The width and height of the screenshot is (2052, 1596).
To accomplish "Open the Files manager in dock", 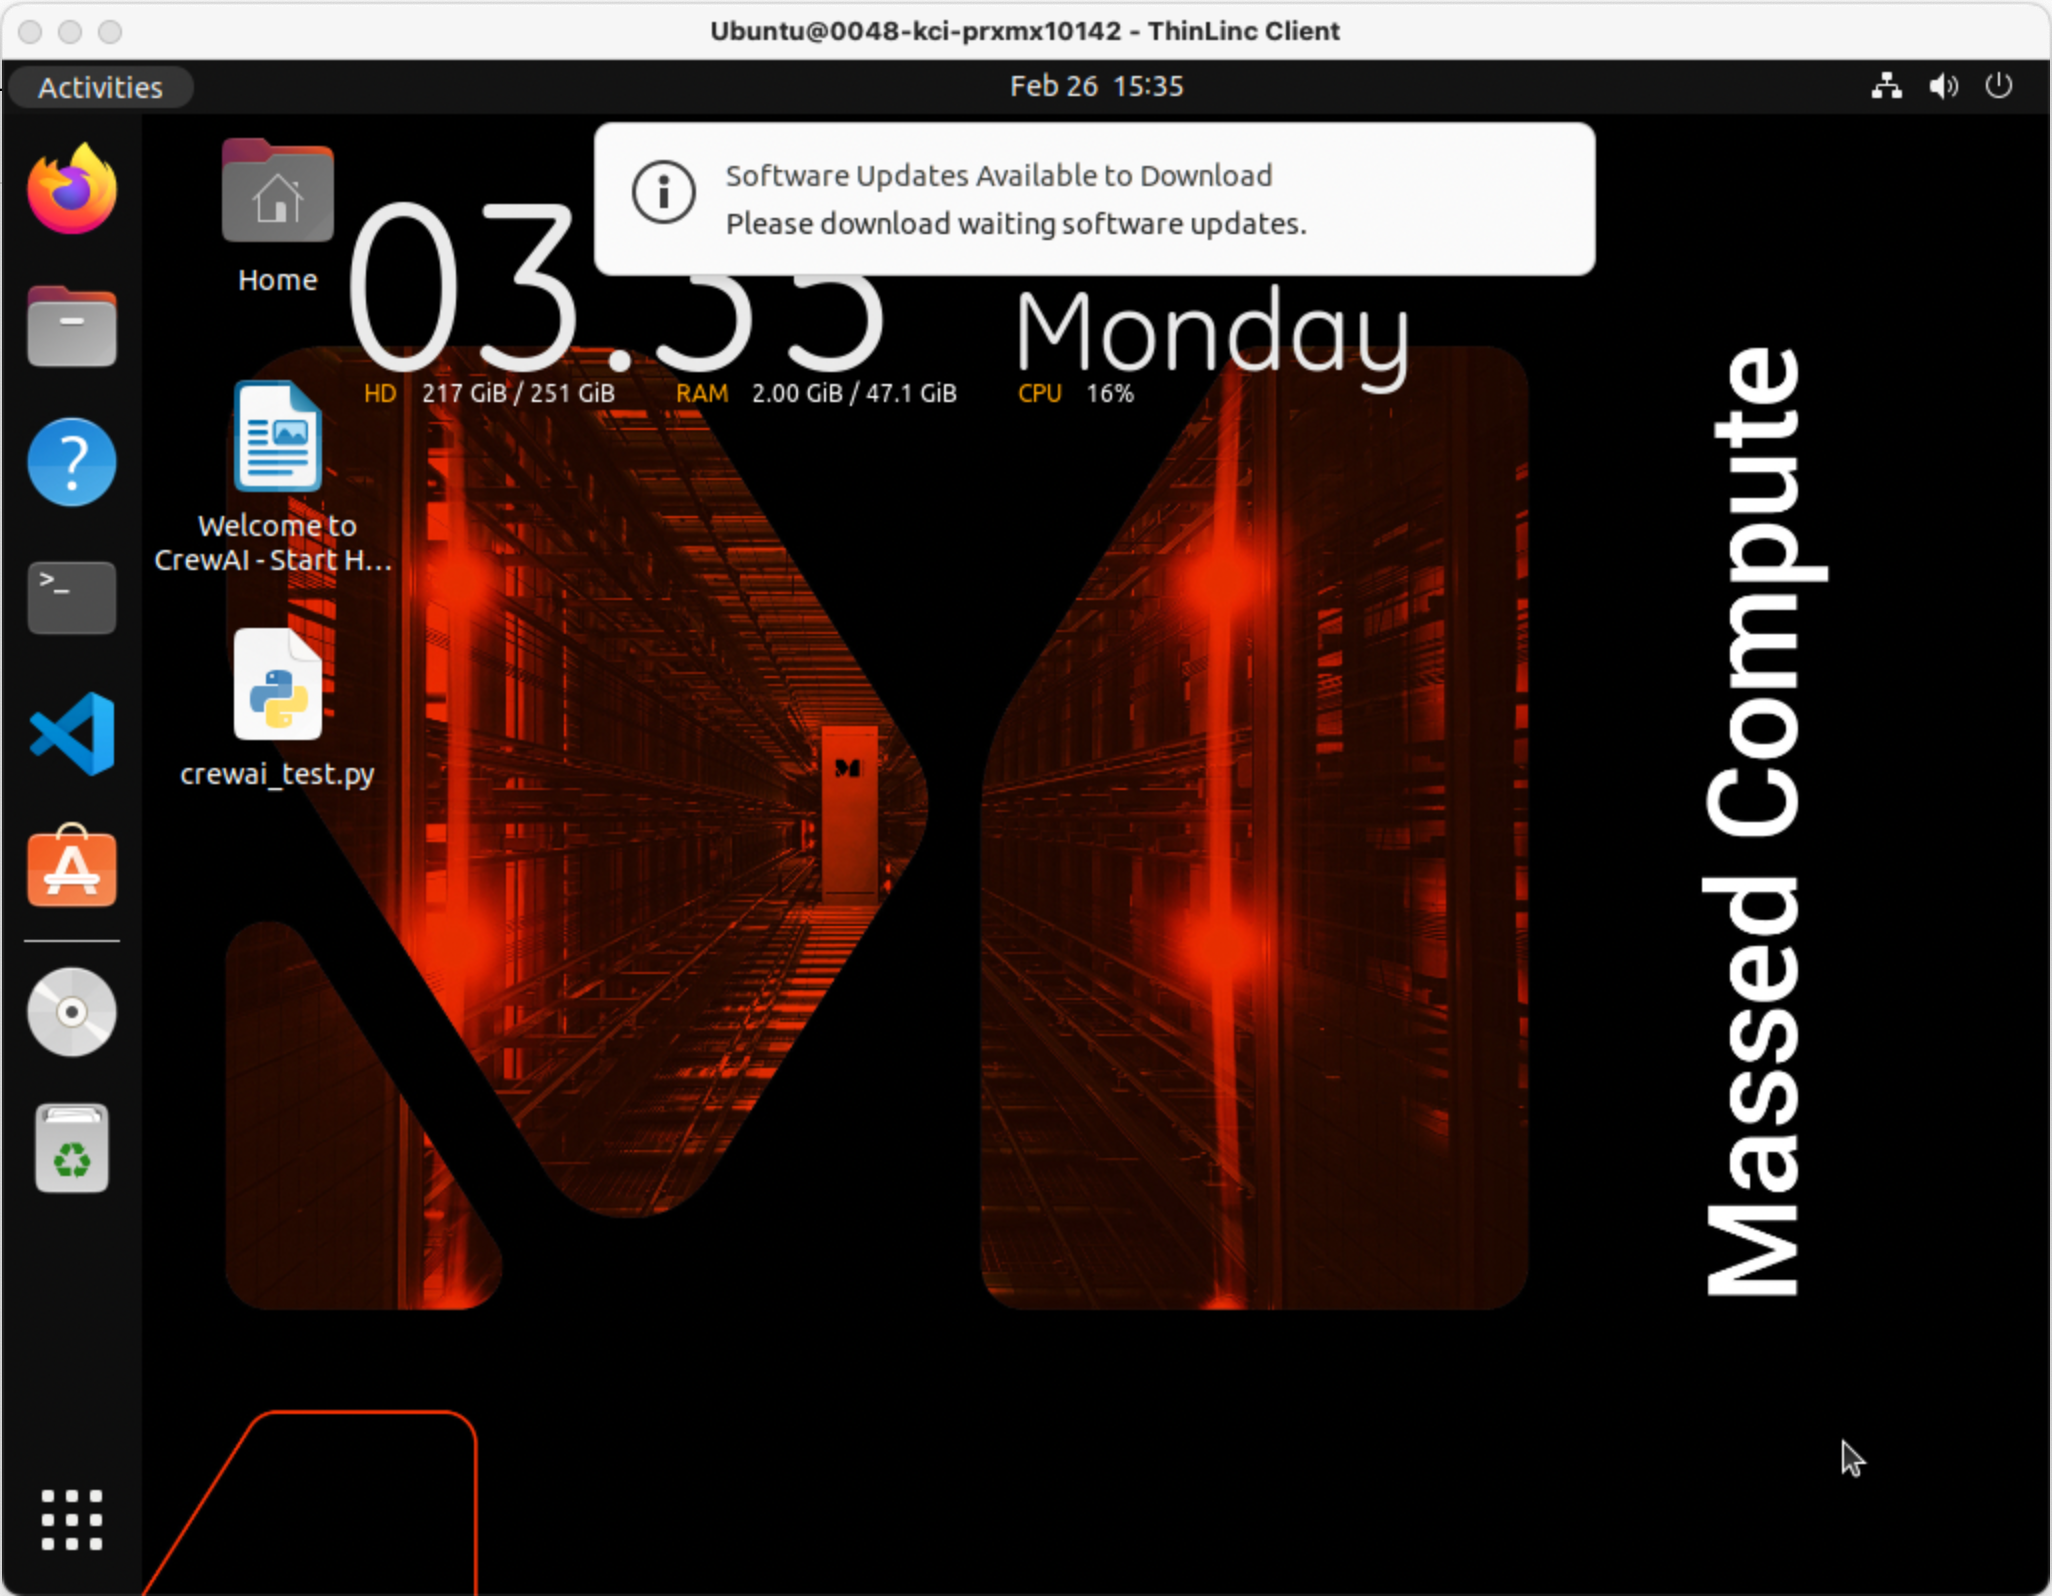I will (72, 326).
